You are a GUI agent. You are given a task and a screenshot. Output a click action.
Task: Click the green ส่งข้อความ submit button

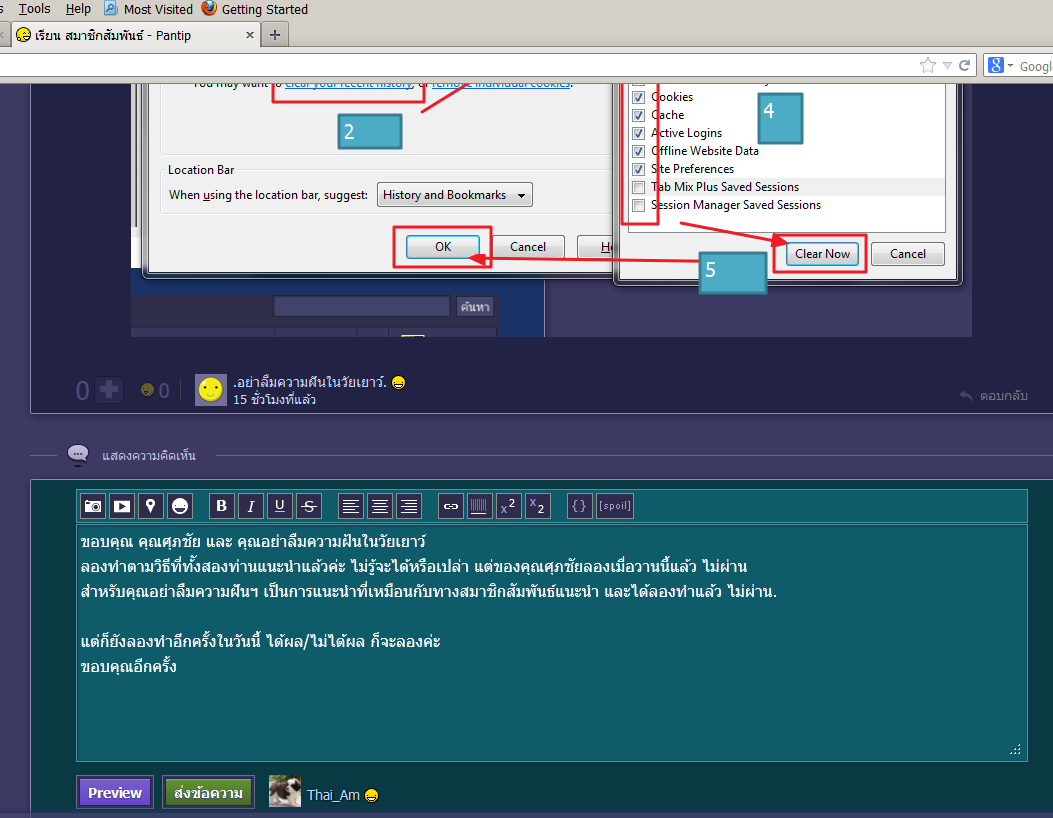click(208, 792)
